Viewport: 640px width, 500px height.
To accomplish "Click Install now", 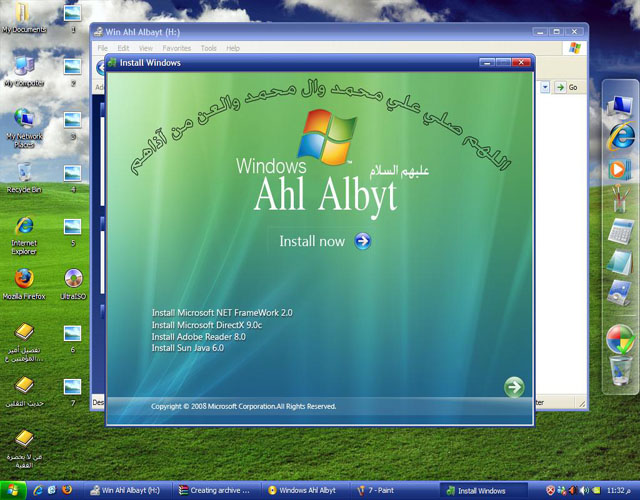I will [x=312, y=241].
